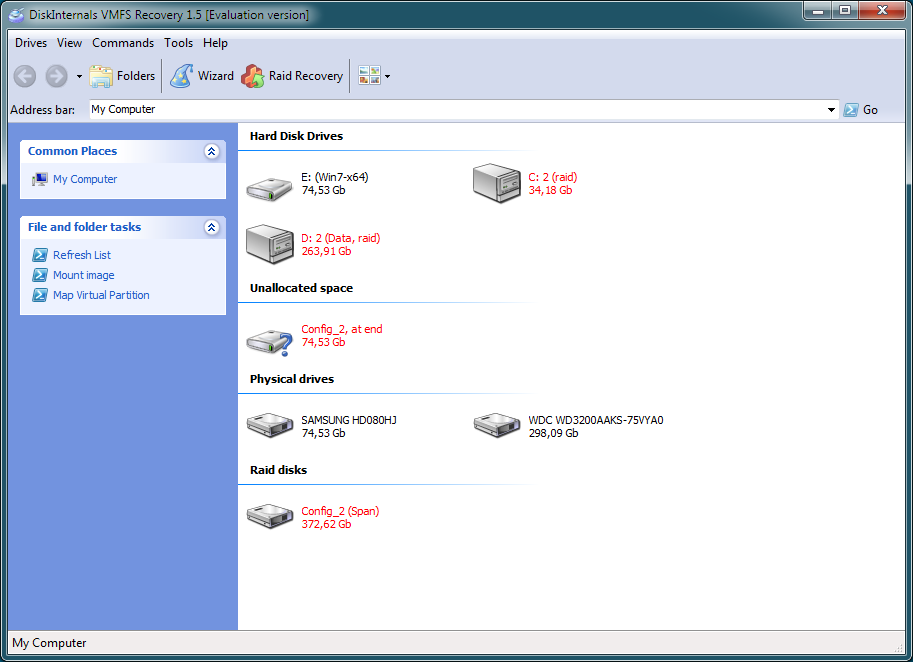
Task: Open the View menu
Action: [x=69, y=43]
